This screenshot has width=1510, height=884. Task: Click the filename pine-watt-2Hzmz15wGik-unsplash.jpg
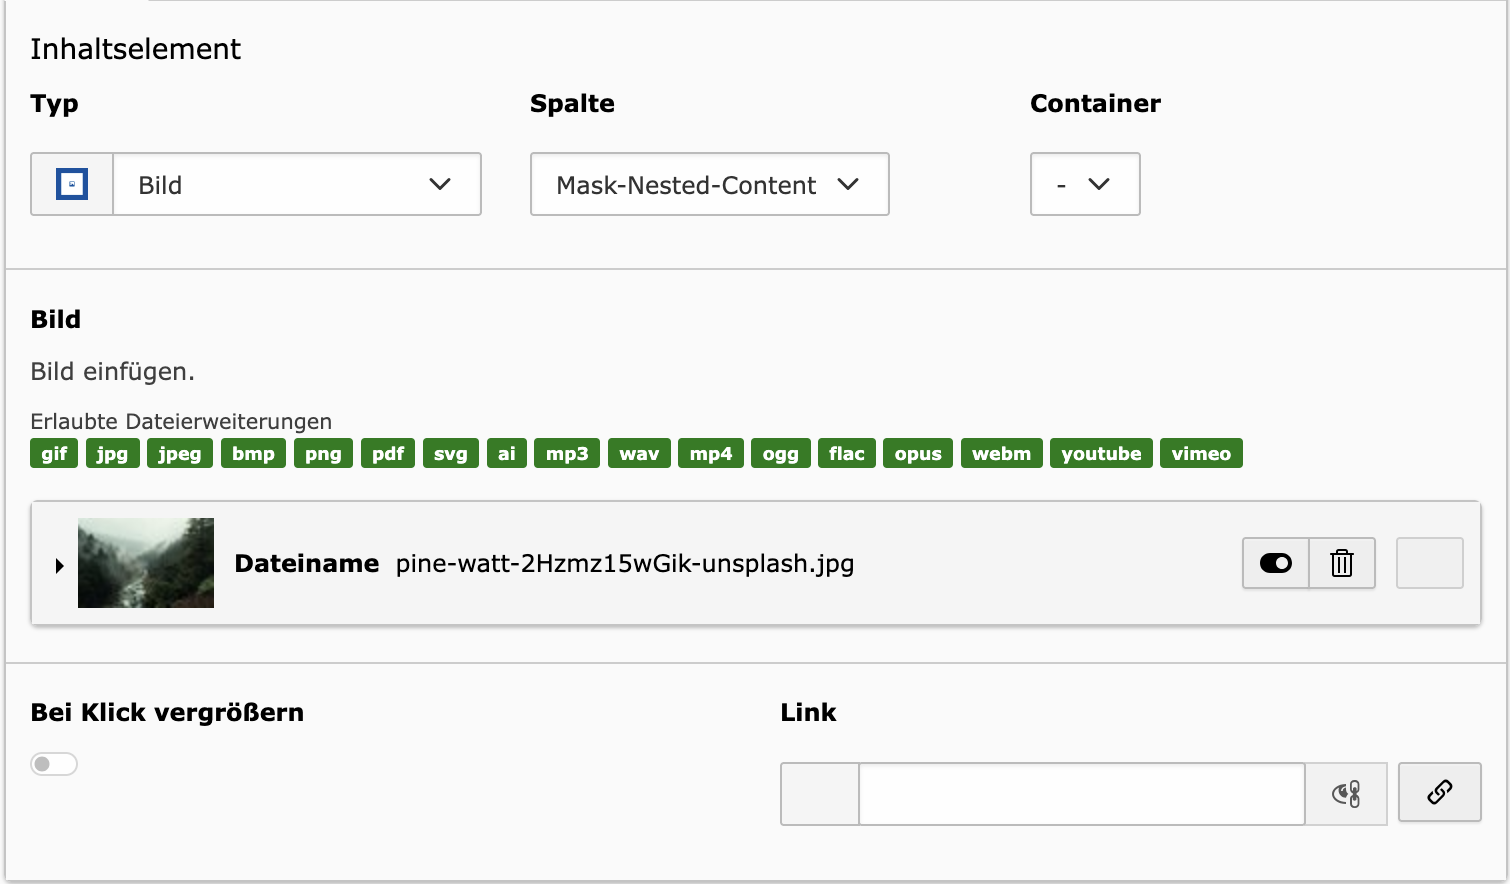tap(625, 564)
